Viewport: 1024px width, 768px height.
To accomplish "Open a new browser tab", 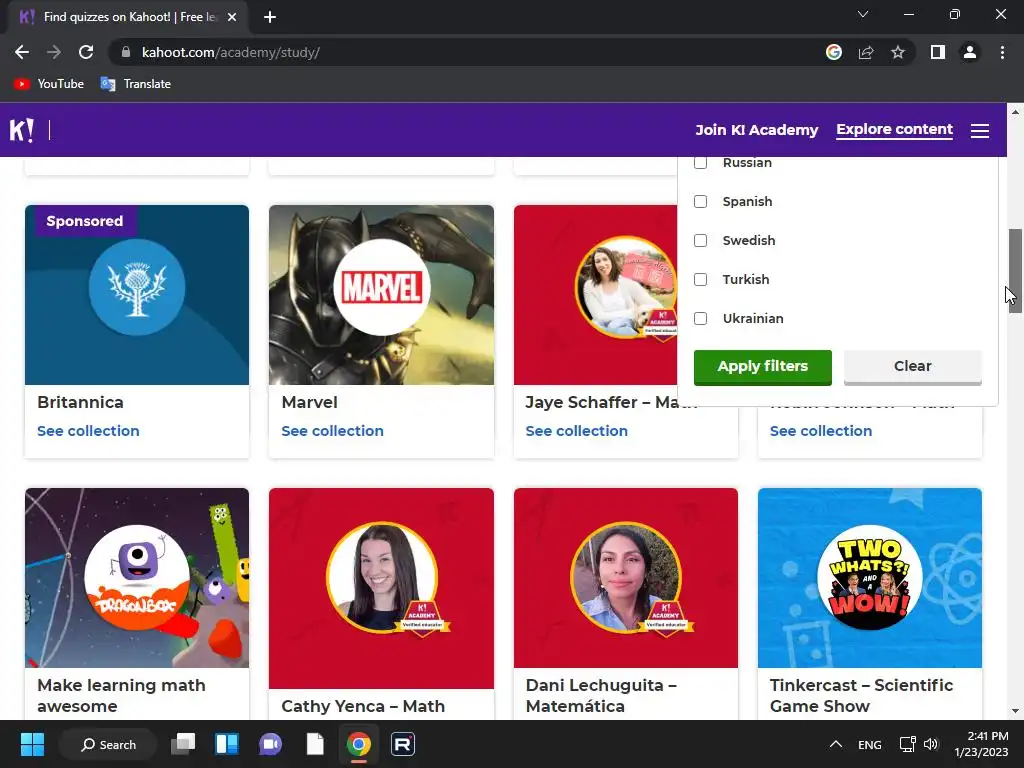I will (270, 17).
